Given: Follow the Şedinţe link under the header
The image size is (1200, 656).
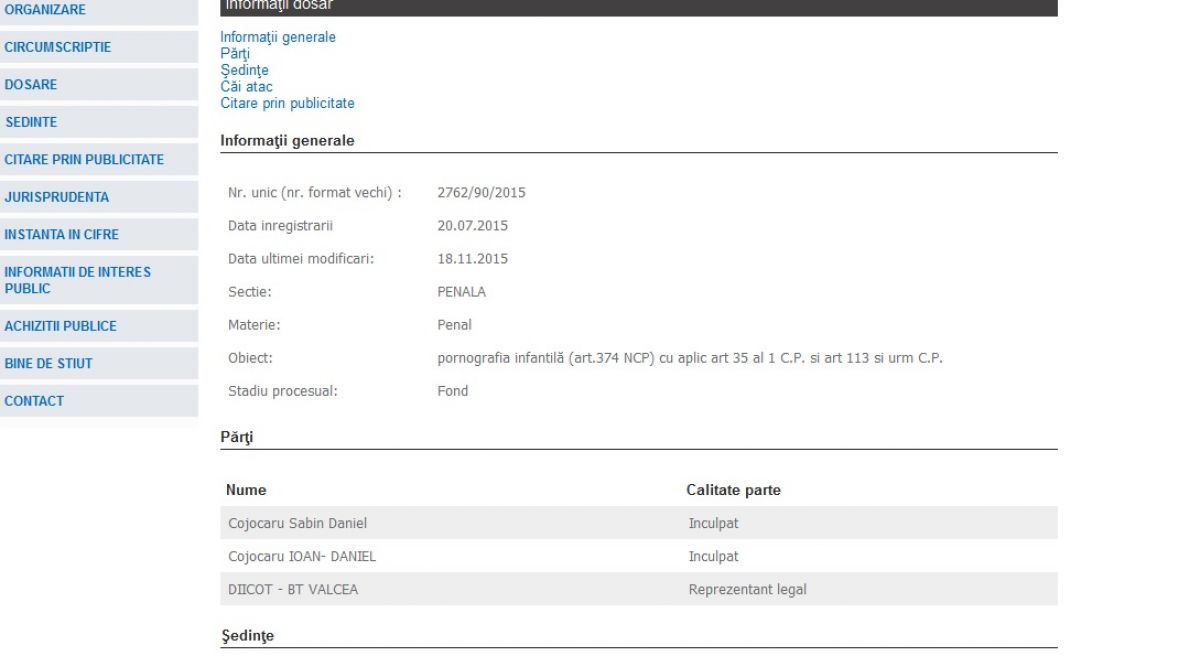Looking at the screenshot, I should 244,70.
